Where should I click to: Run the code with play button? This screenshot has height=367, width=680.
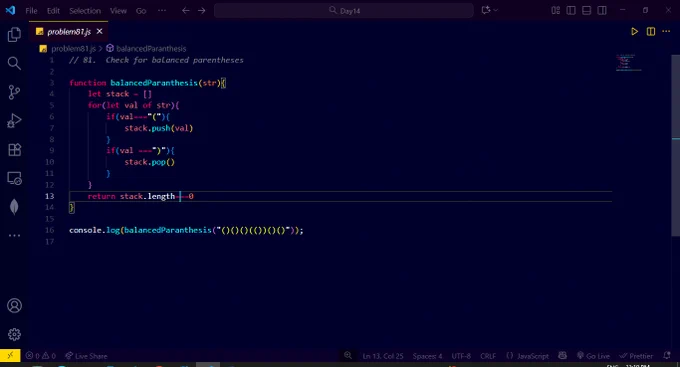634,31
